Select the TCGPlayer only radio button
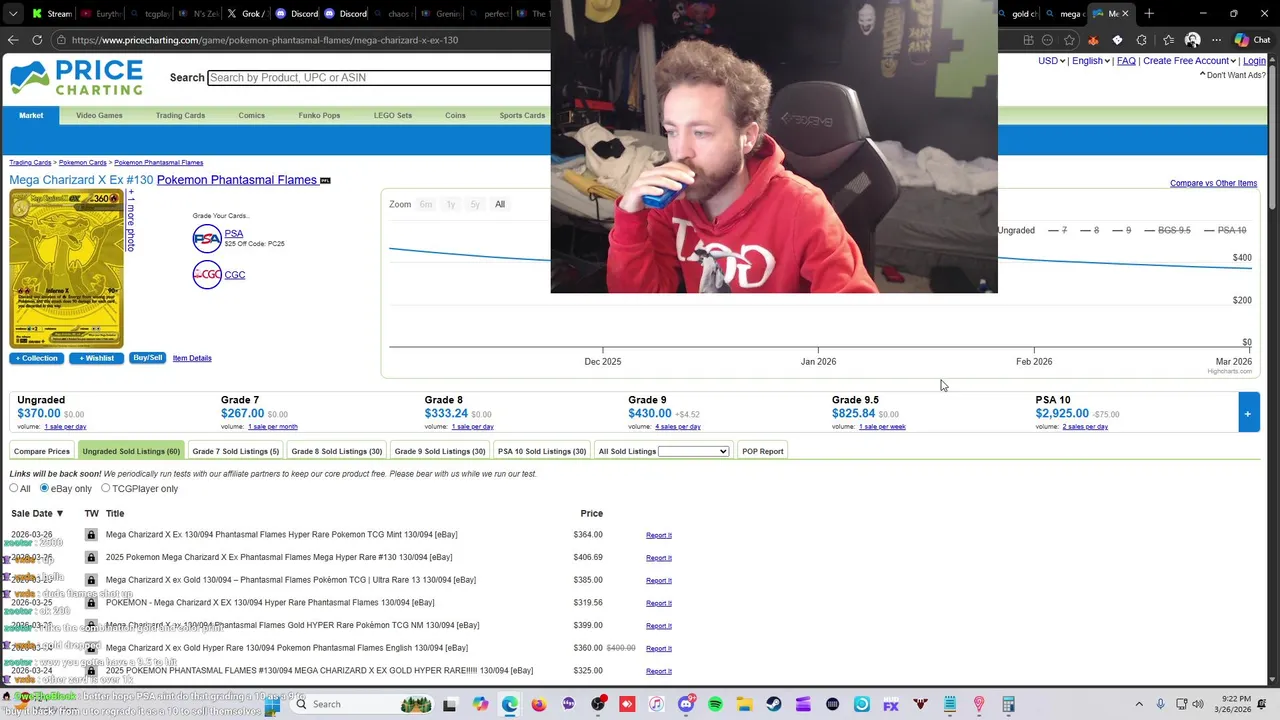Screen dimensions: 1280x720 pos(105,488)
